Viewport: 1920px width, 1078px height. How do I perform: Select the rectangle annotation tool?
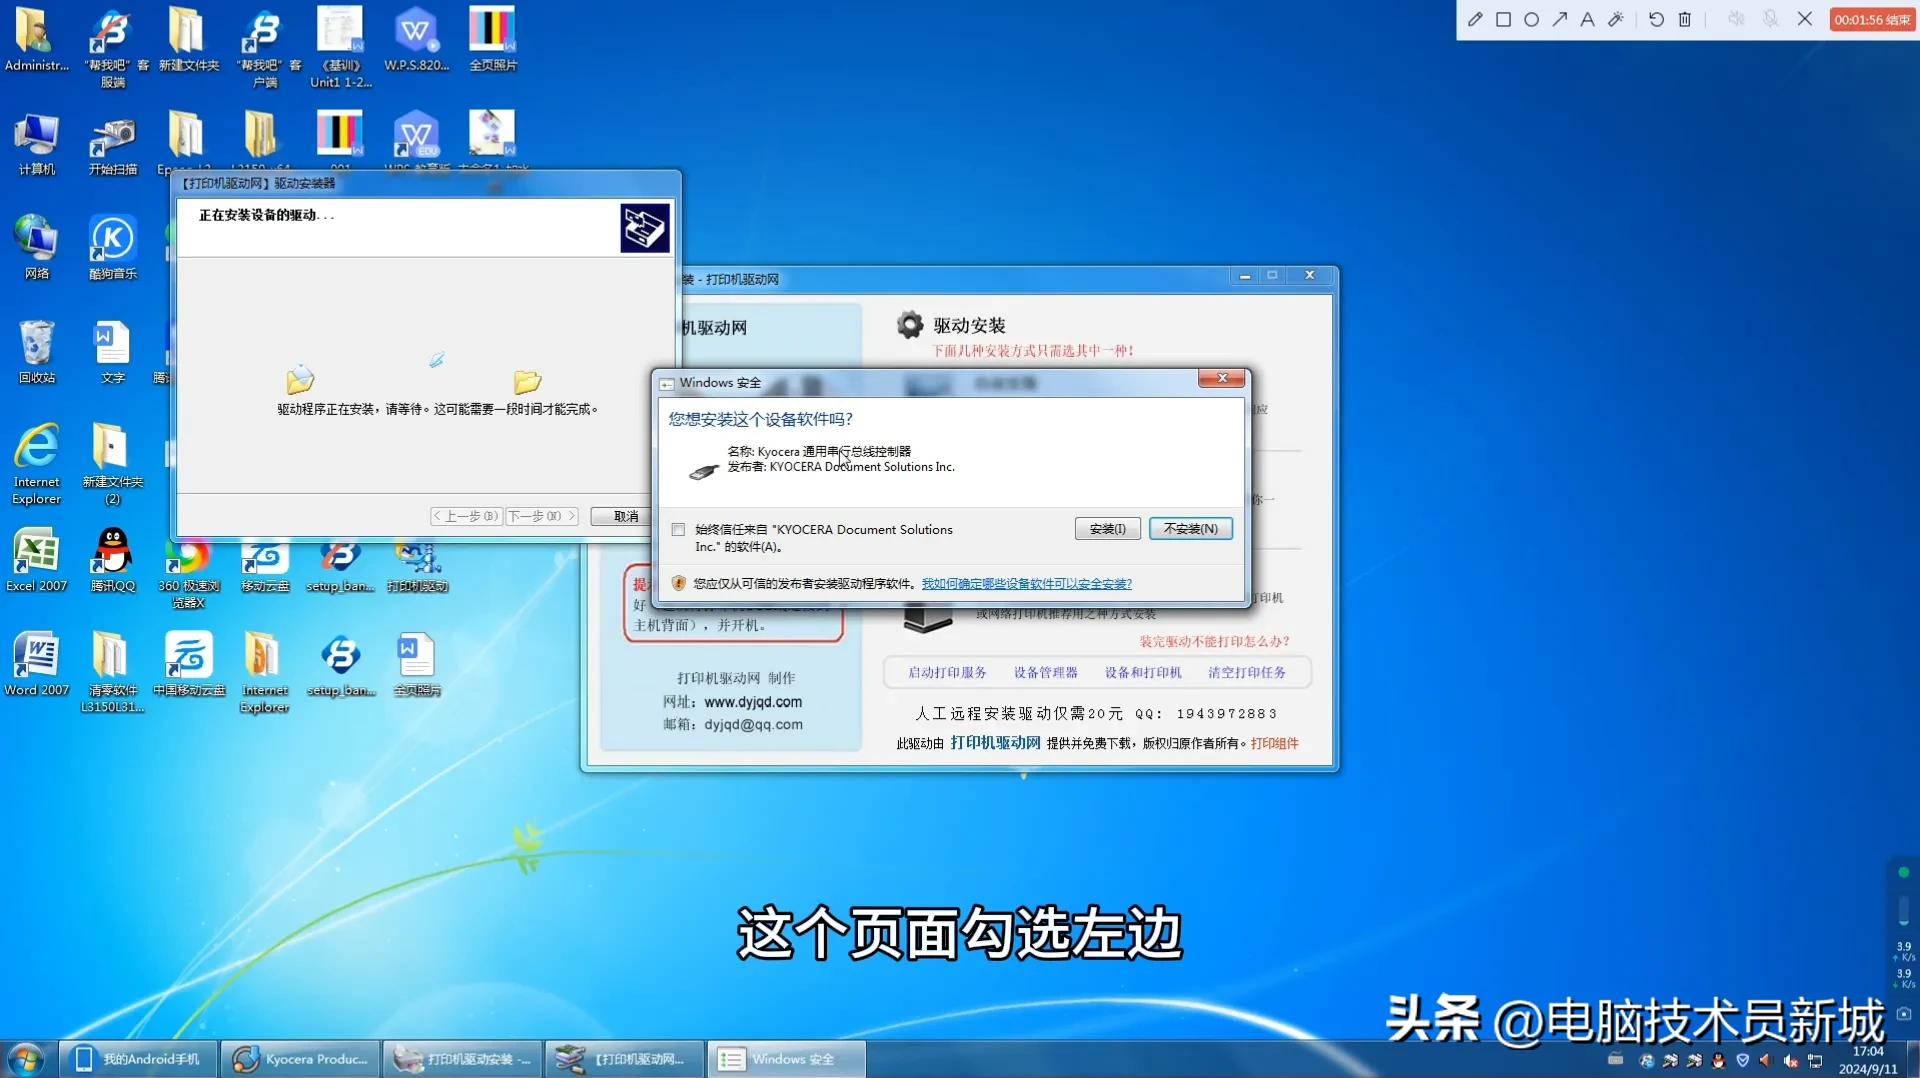point(1503,19)
